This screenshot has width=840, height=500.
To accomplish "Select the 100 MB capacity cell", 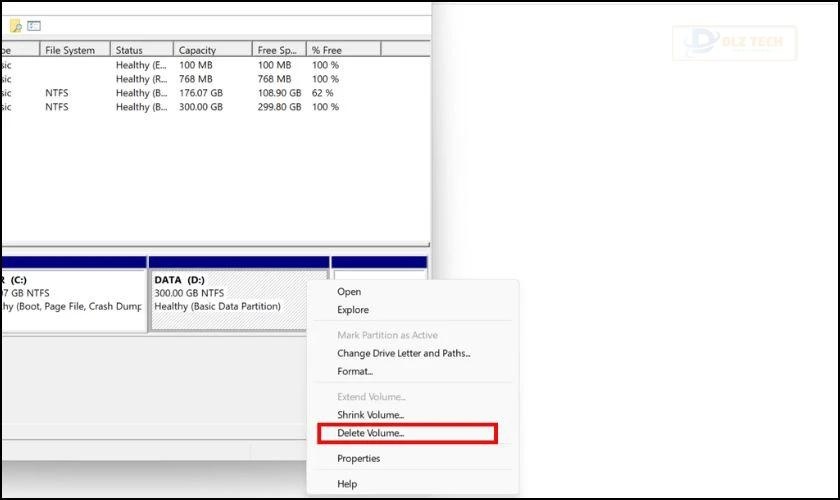I will pyautogui.click(x=196, y=65).
